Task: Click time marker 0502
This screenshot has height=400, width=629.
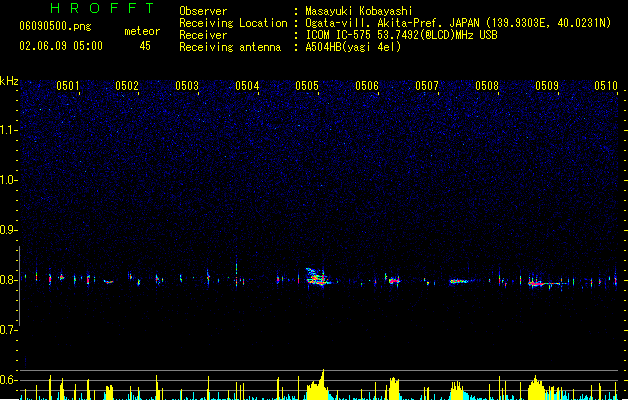Action: point(127,86)
